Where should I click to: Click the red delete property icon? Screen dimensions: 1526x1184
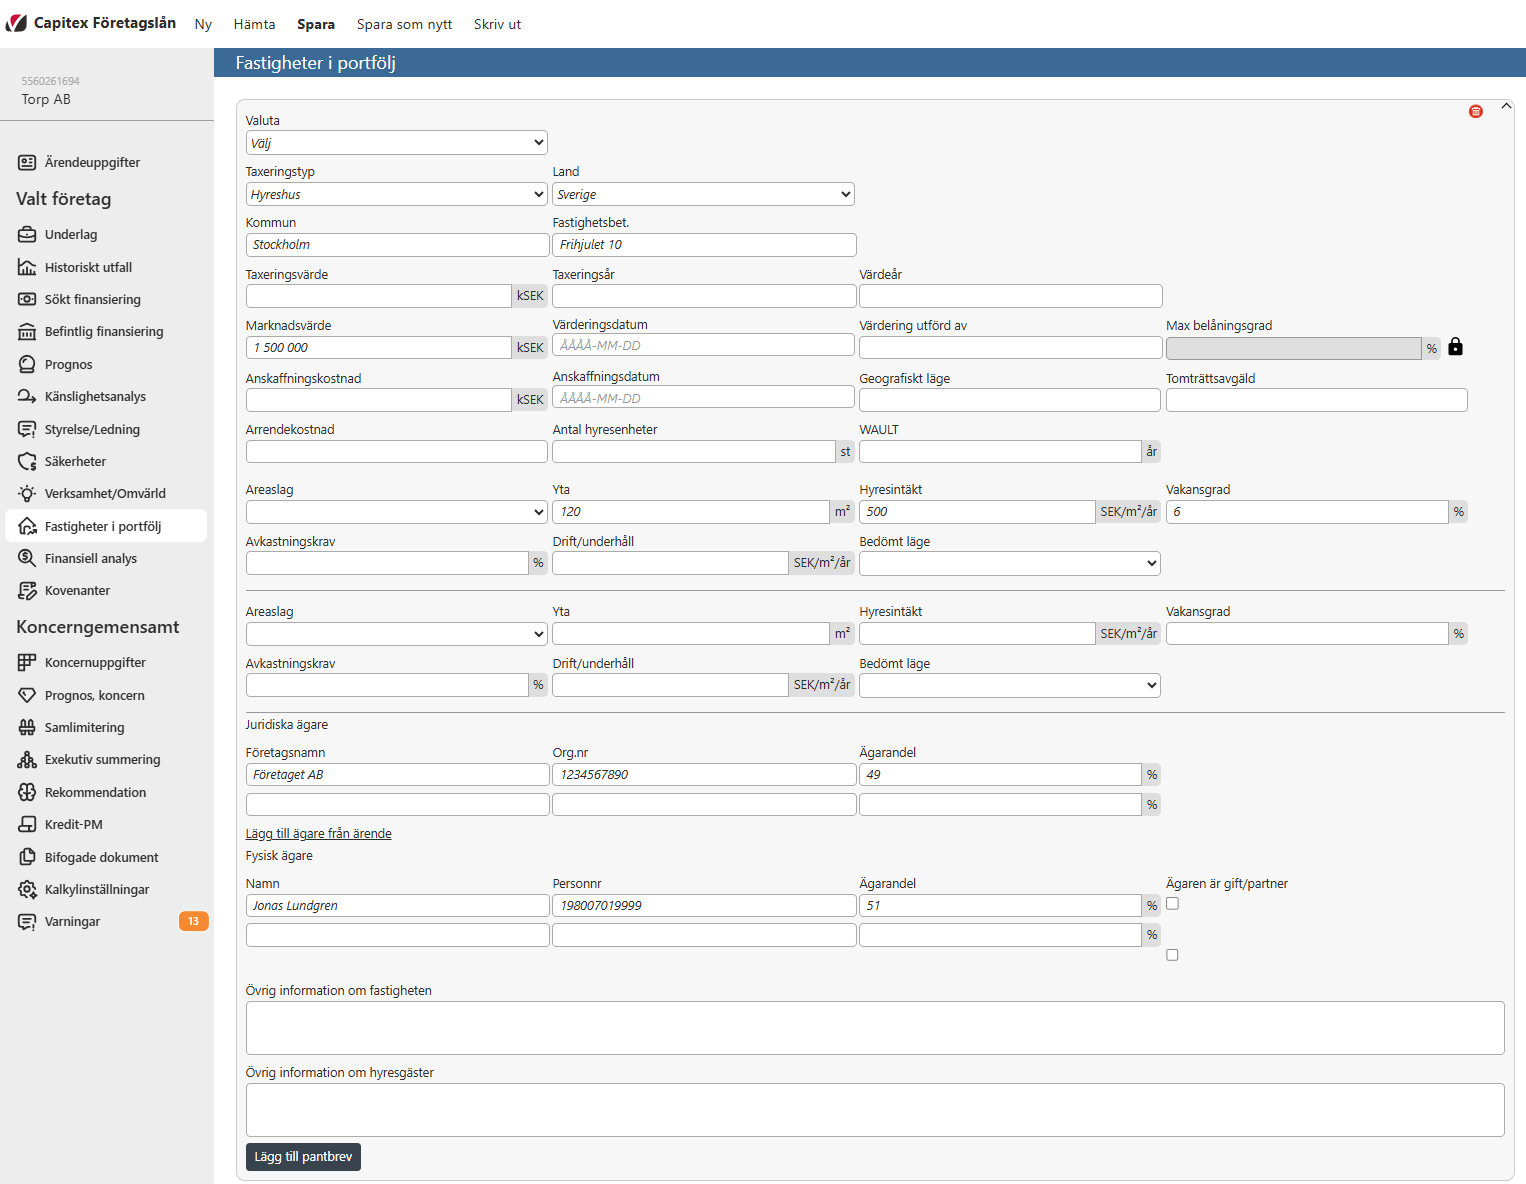pos(1475,111)
